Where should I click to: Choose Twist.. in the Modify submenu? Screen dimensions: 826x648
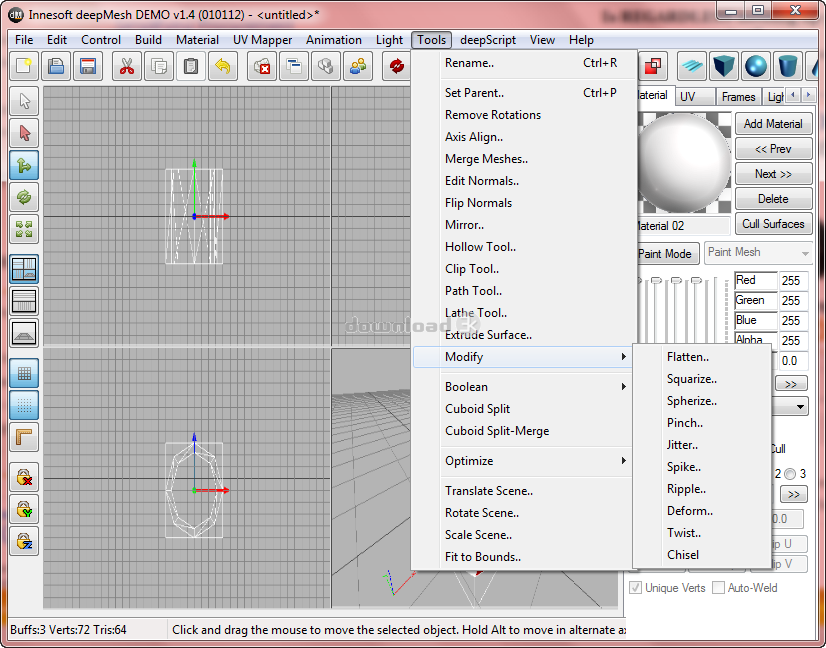(x=702, y=533)
